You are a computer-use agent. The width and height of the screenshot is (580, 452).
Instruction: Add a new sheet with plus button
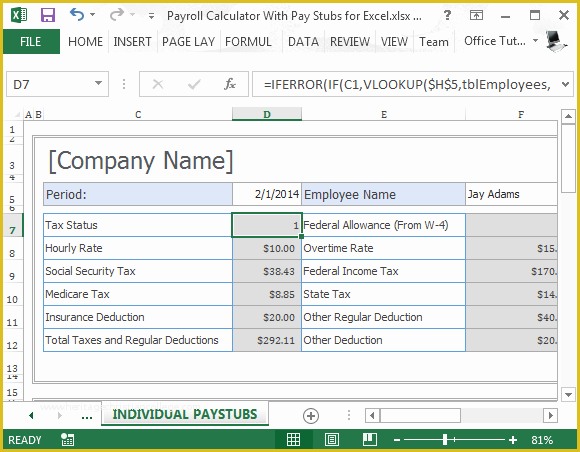(x=311, y=416)
